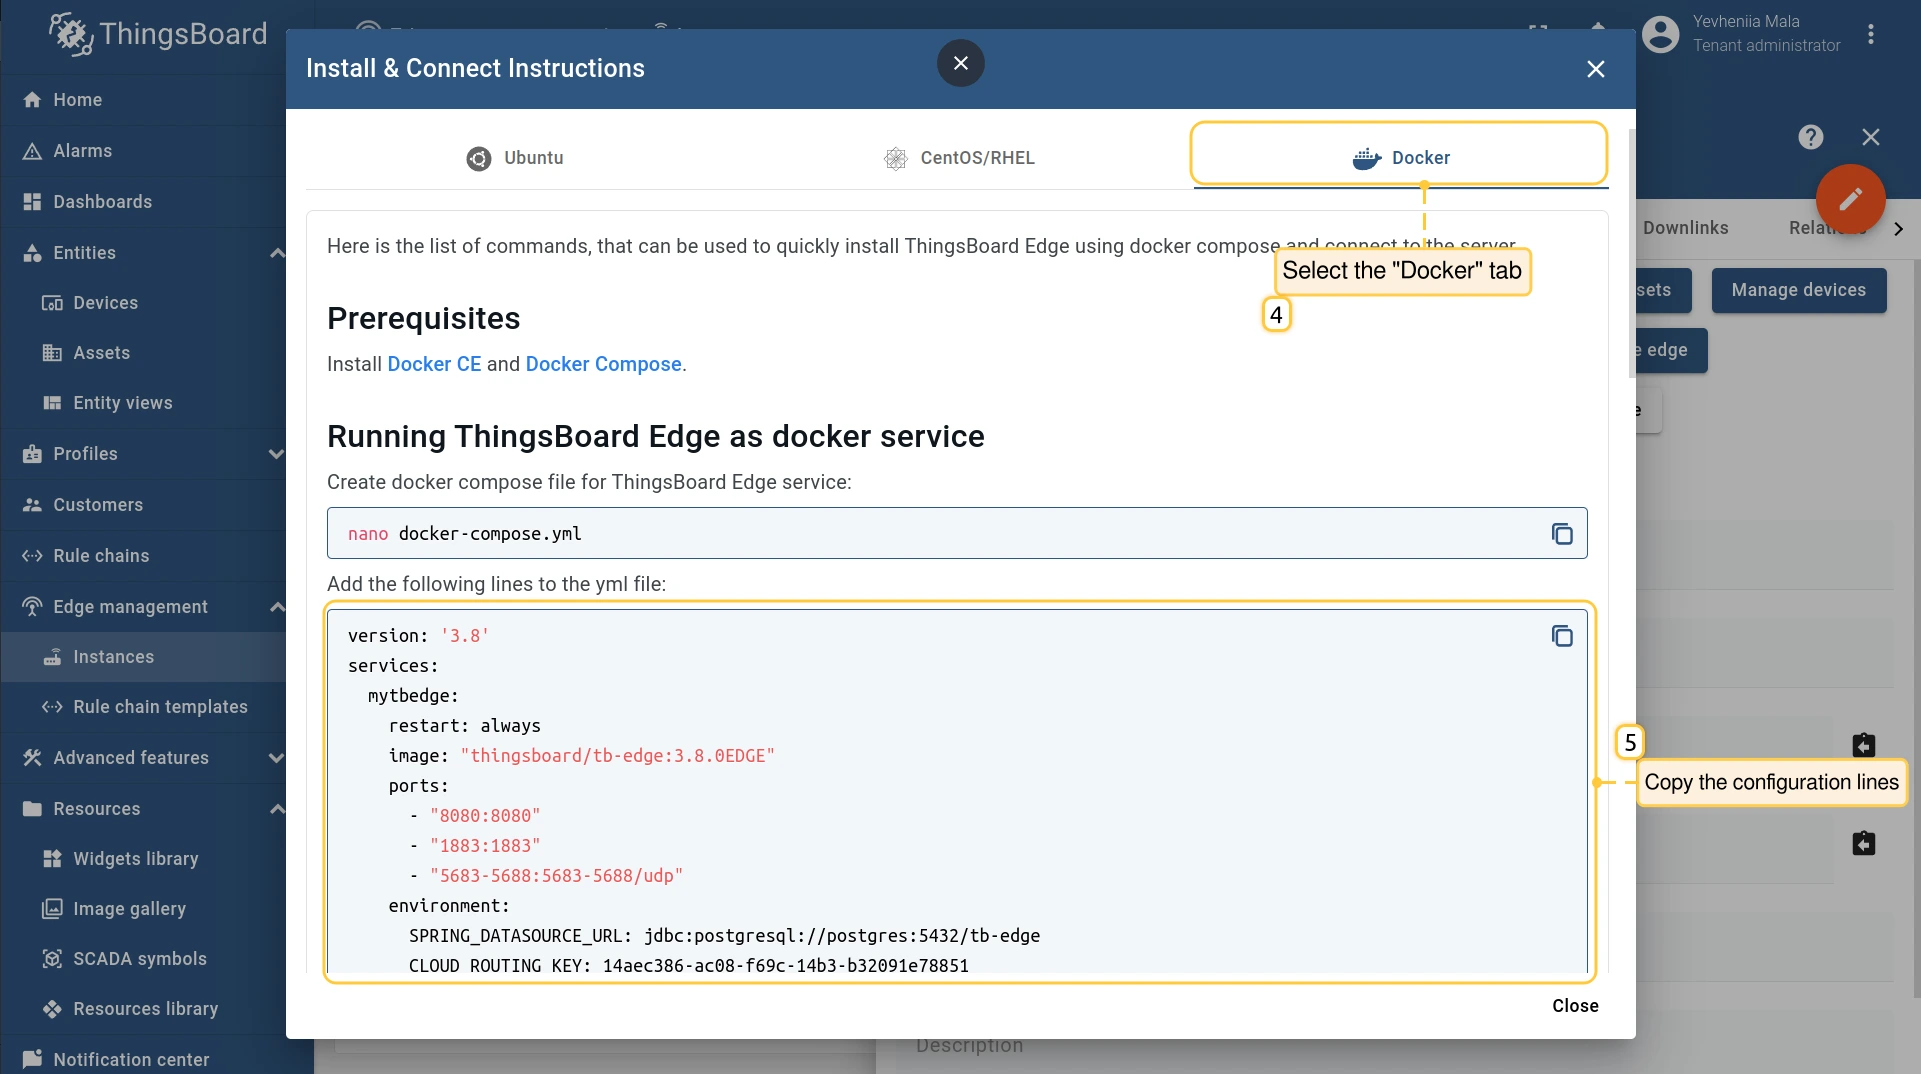Copy the yml configuration lines block

(x=1561, y=636)
